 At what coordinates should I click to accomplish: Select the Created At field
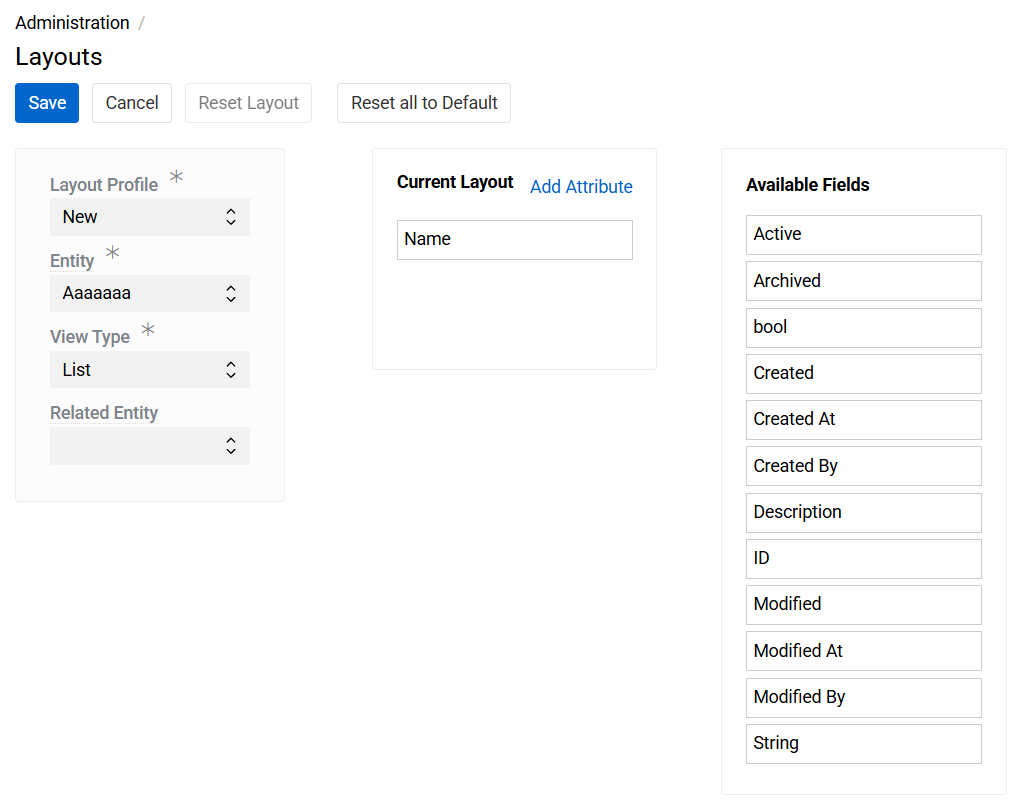coord(863,420)
